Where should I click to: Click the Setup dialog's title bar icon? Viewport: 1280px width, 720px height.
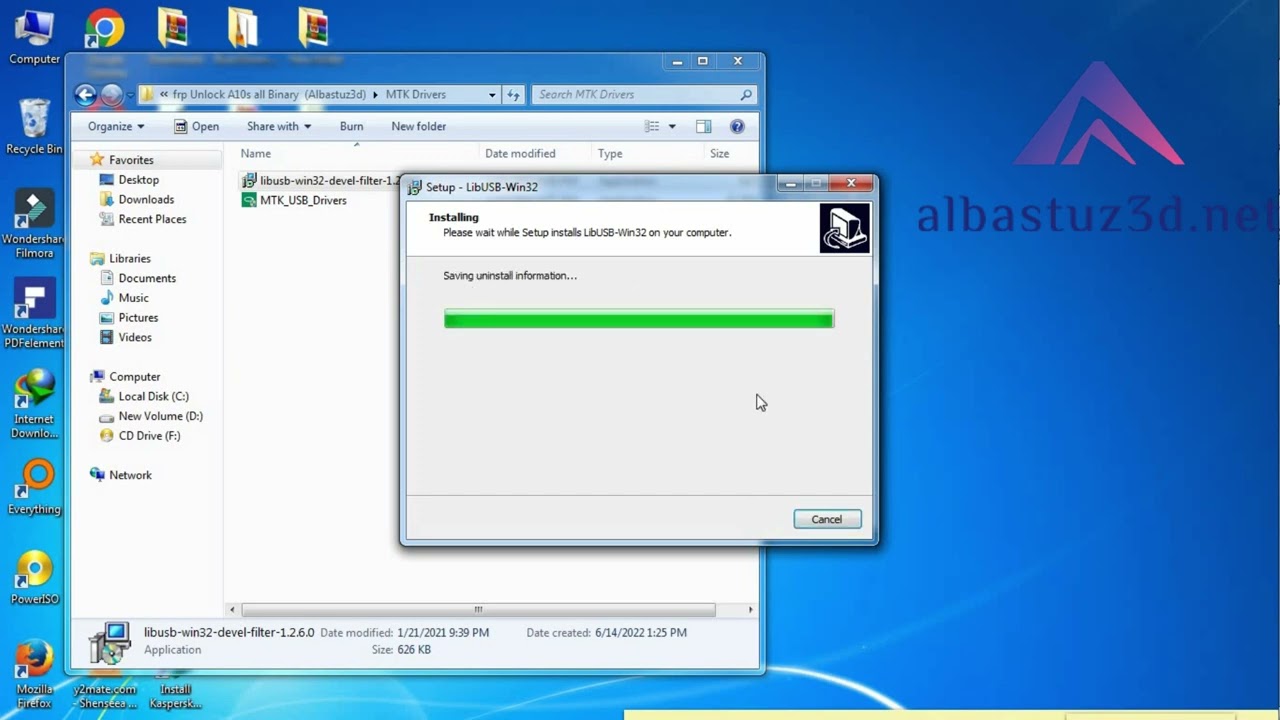(x=415, y=187)
